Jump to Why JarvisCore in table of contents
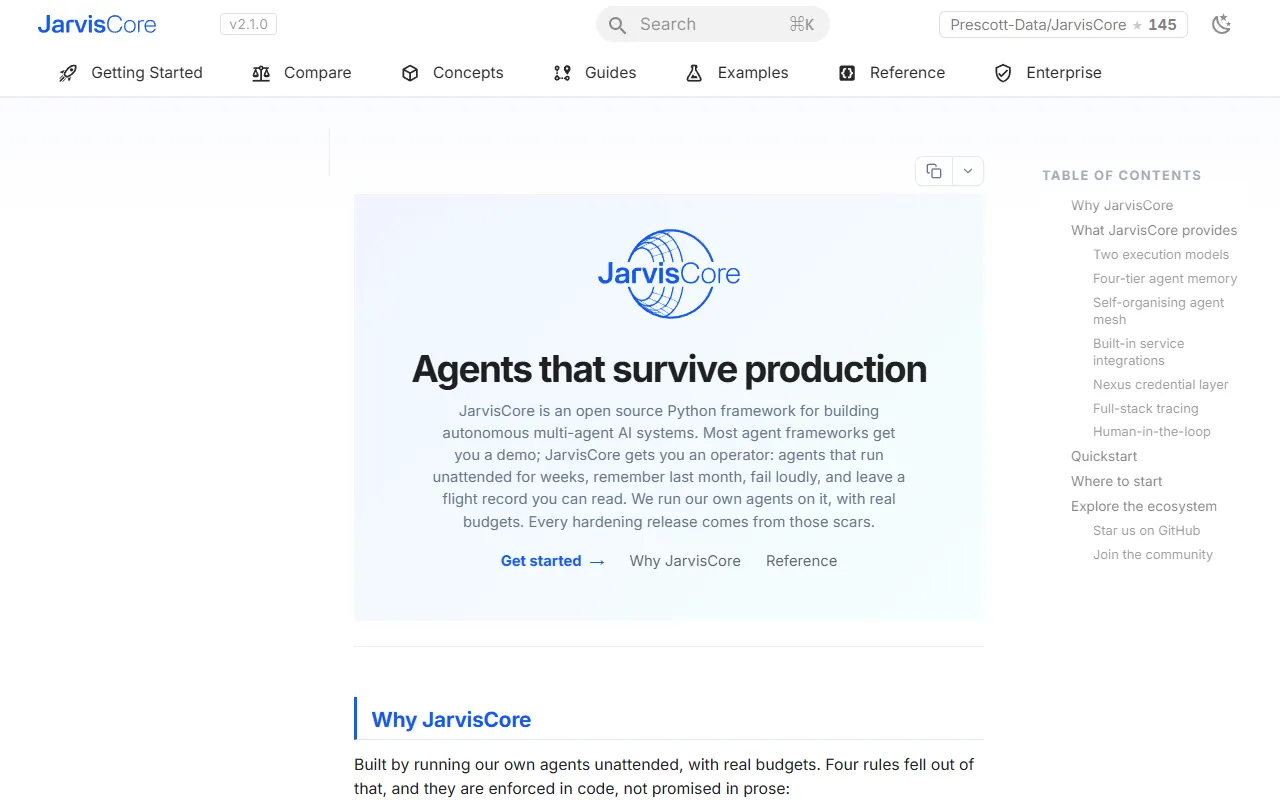Screen dimensions: 1280x800 pyautogui.click(x=1122, y=205)
